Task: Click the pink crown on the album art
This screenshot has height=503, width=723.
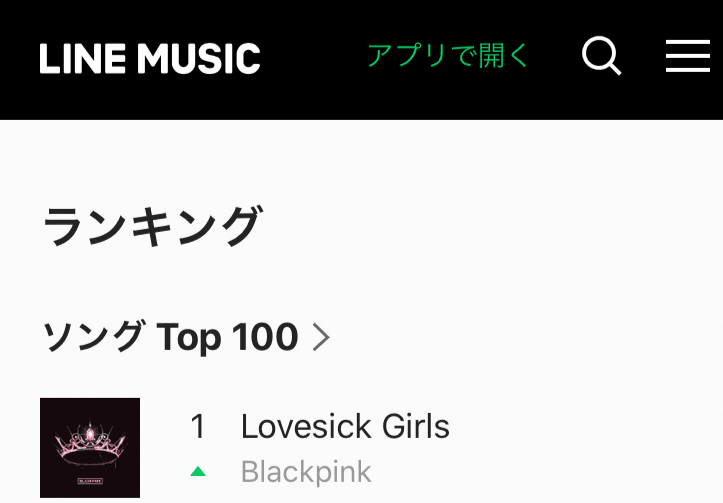Action: [x=90, y=443]
